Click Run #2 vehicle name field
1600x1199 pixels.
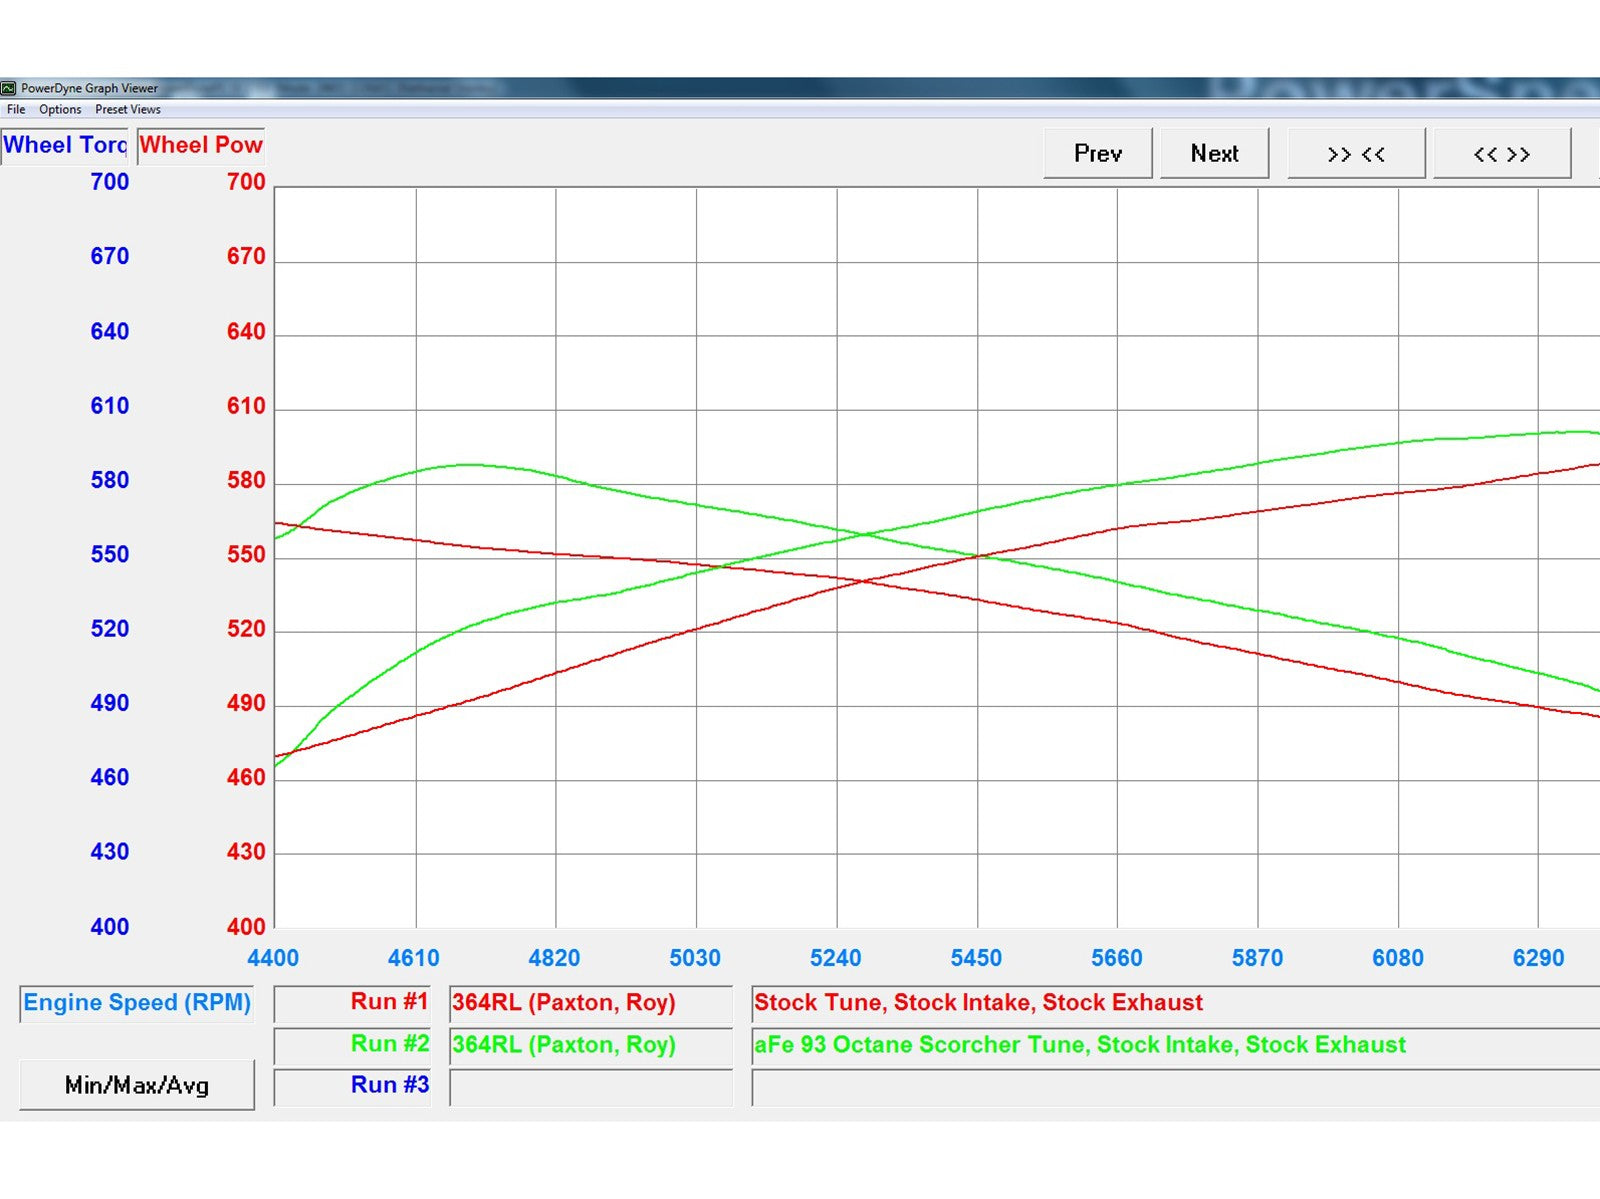coord(590,1045)
